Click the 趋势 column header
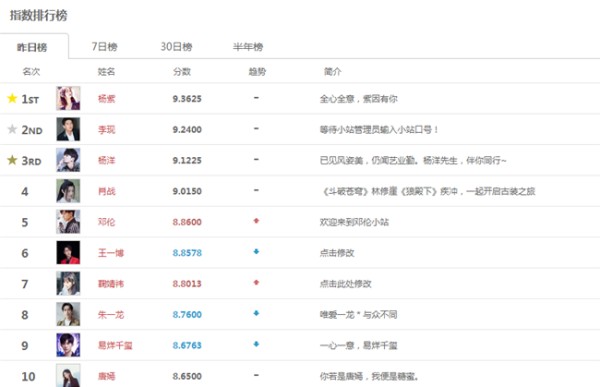Image resolution: width=600 pixels, height=387 pixels. coord(257,72)
